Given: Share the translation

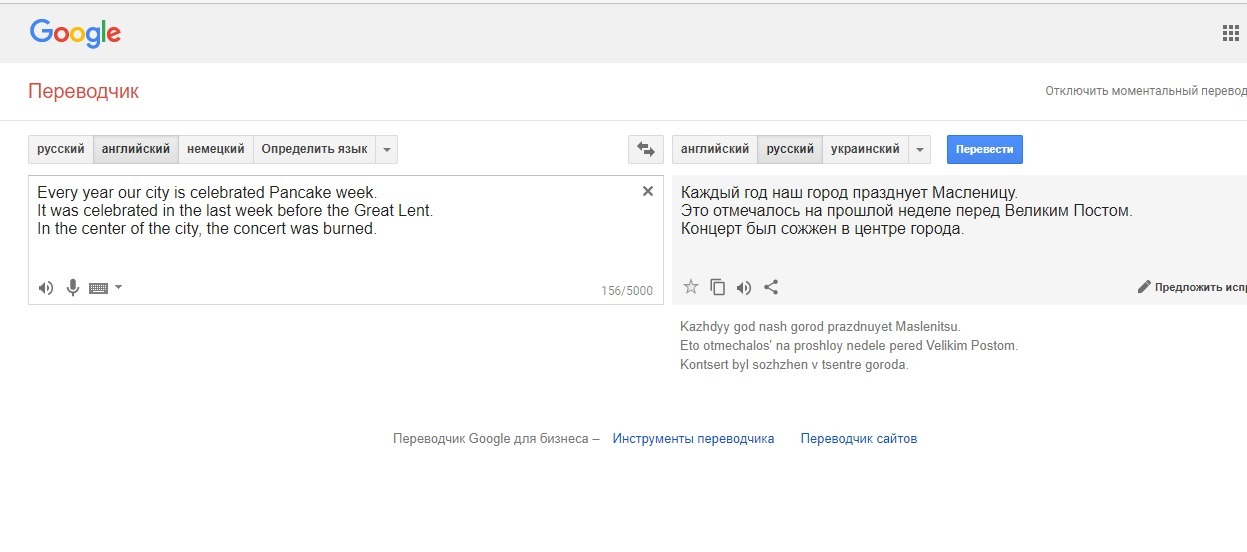Looking at the screenshot, I should click(x=771, y=287).
